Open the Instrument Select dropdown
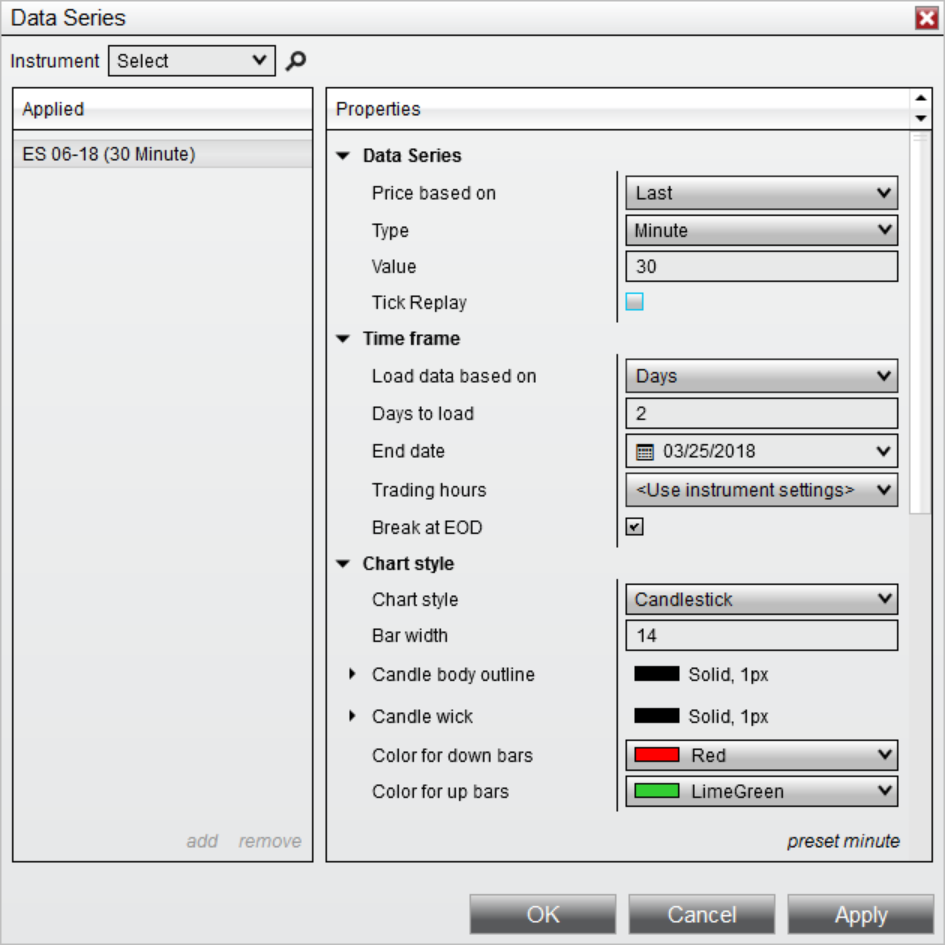 [192, 60]
